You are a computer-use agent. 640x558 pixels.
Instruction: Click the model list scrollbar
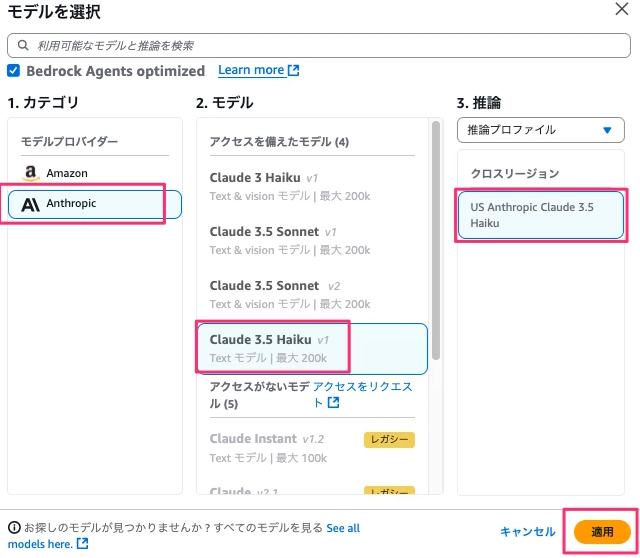(x=436, y=240)
